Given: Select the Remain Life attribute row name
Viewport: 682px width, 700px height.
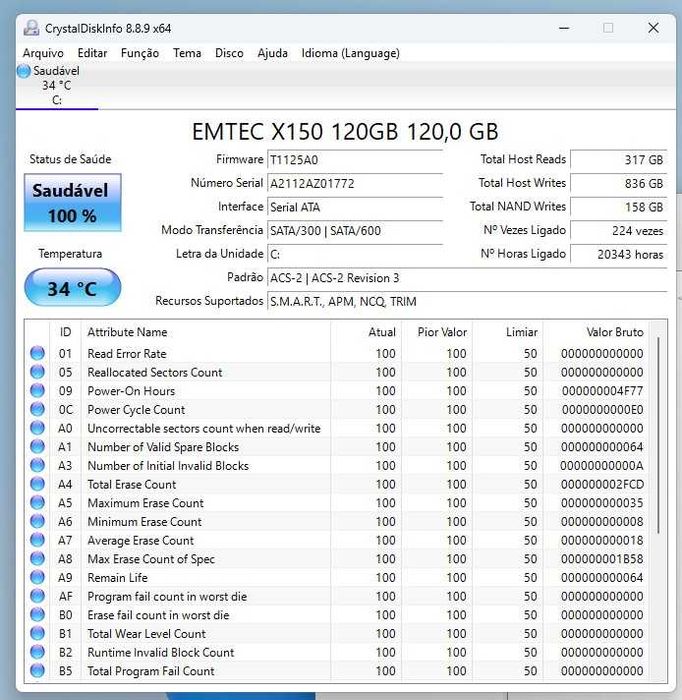Looking at the screenshot, I should click(x=117, y=578).
